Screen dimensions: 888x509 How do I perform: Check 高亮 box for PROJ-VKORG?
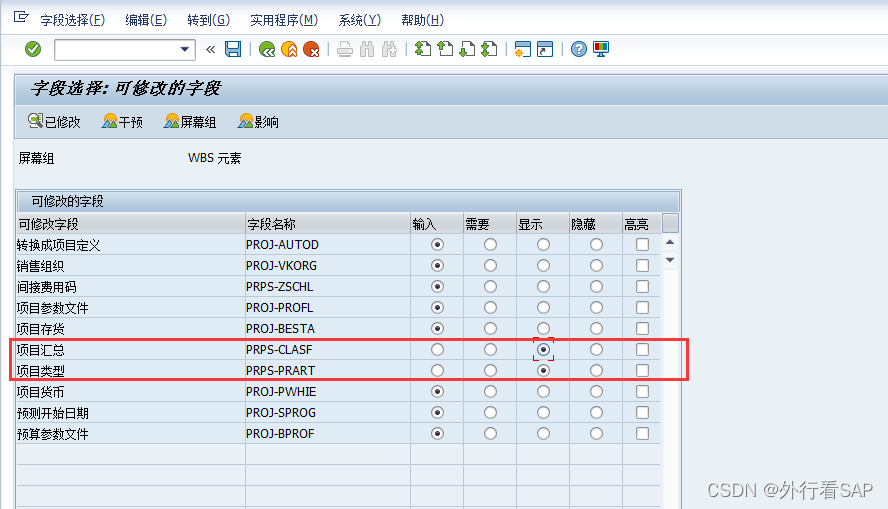(642, 266)
